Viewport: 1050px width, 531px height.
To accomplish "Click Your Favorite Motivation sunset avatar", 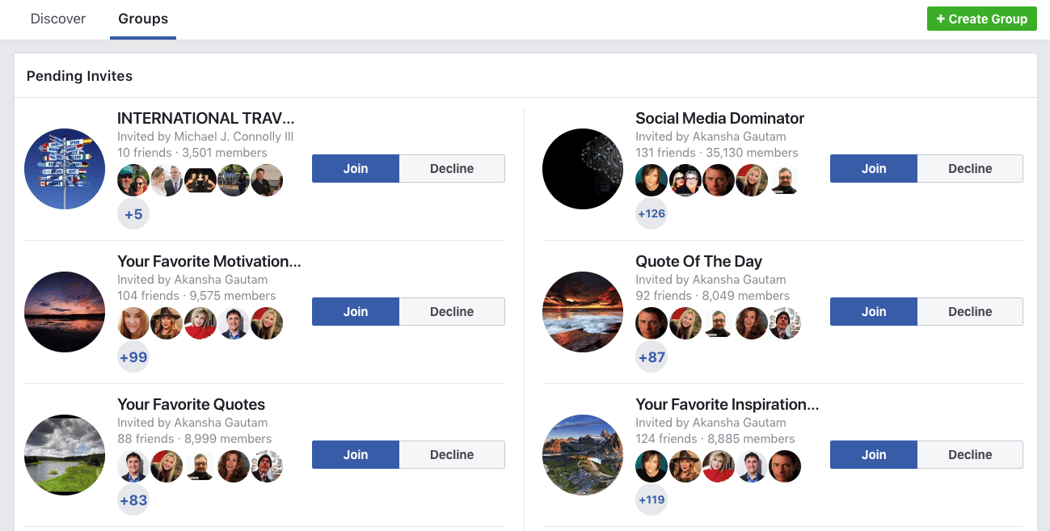I will [64, 312].
